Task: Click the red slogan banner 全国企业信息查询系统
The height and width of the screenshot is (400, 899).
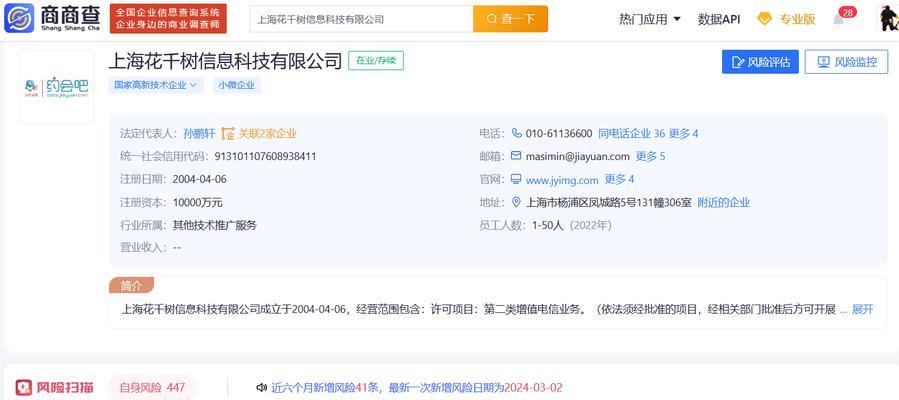Action: point(168,18)
